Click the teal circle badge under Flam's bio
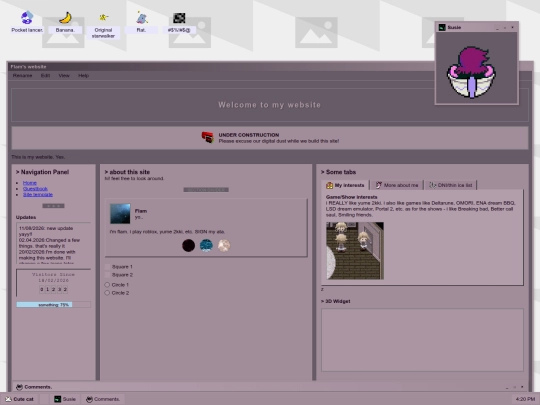Screen dimensions: 540x405 coord(206,246)
